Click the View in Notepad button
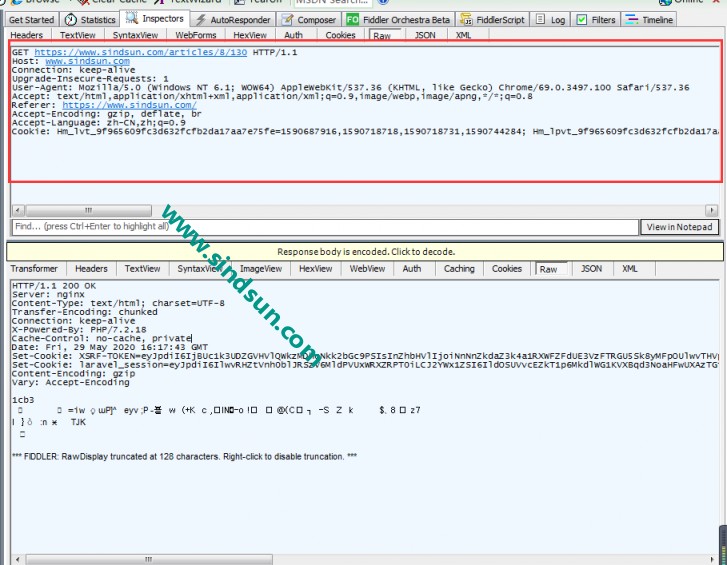 click(679, 227)
